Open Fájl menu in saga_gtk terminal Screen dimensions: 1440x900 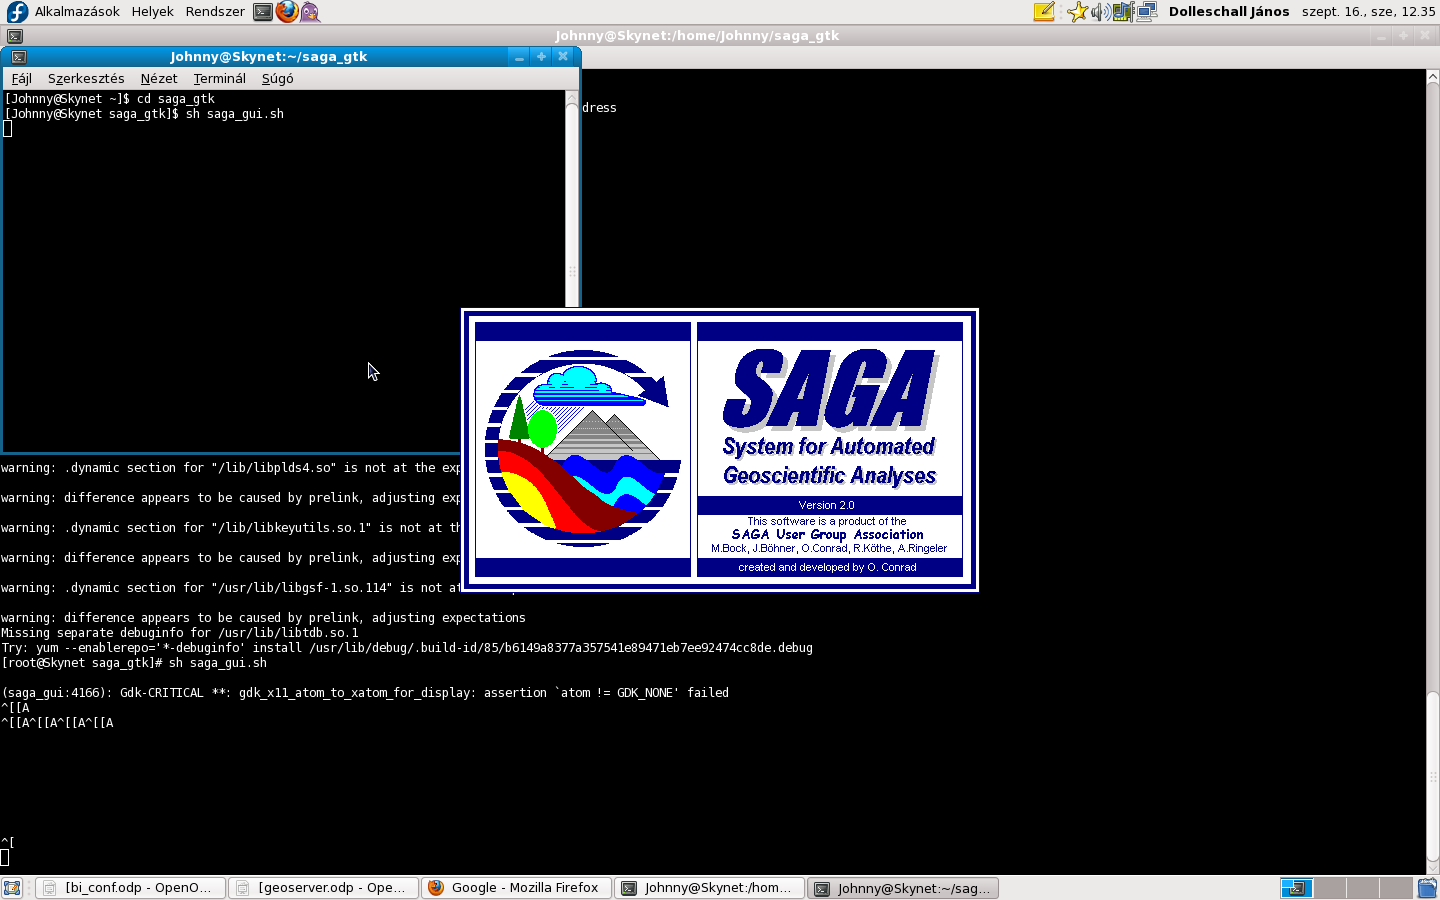click(x=21, y=78)
